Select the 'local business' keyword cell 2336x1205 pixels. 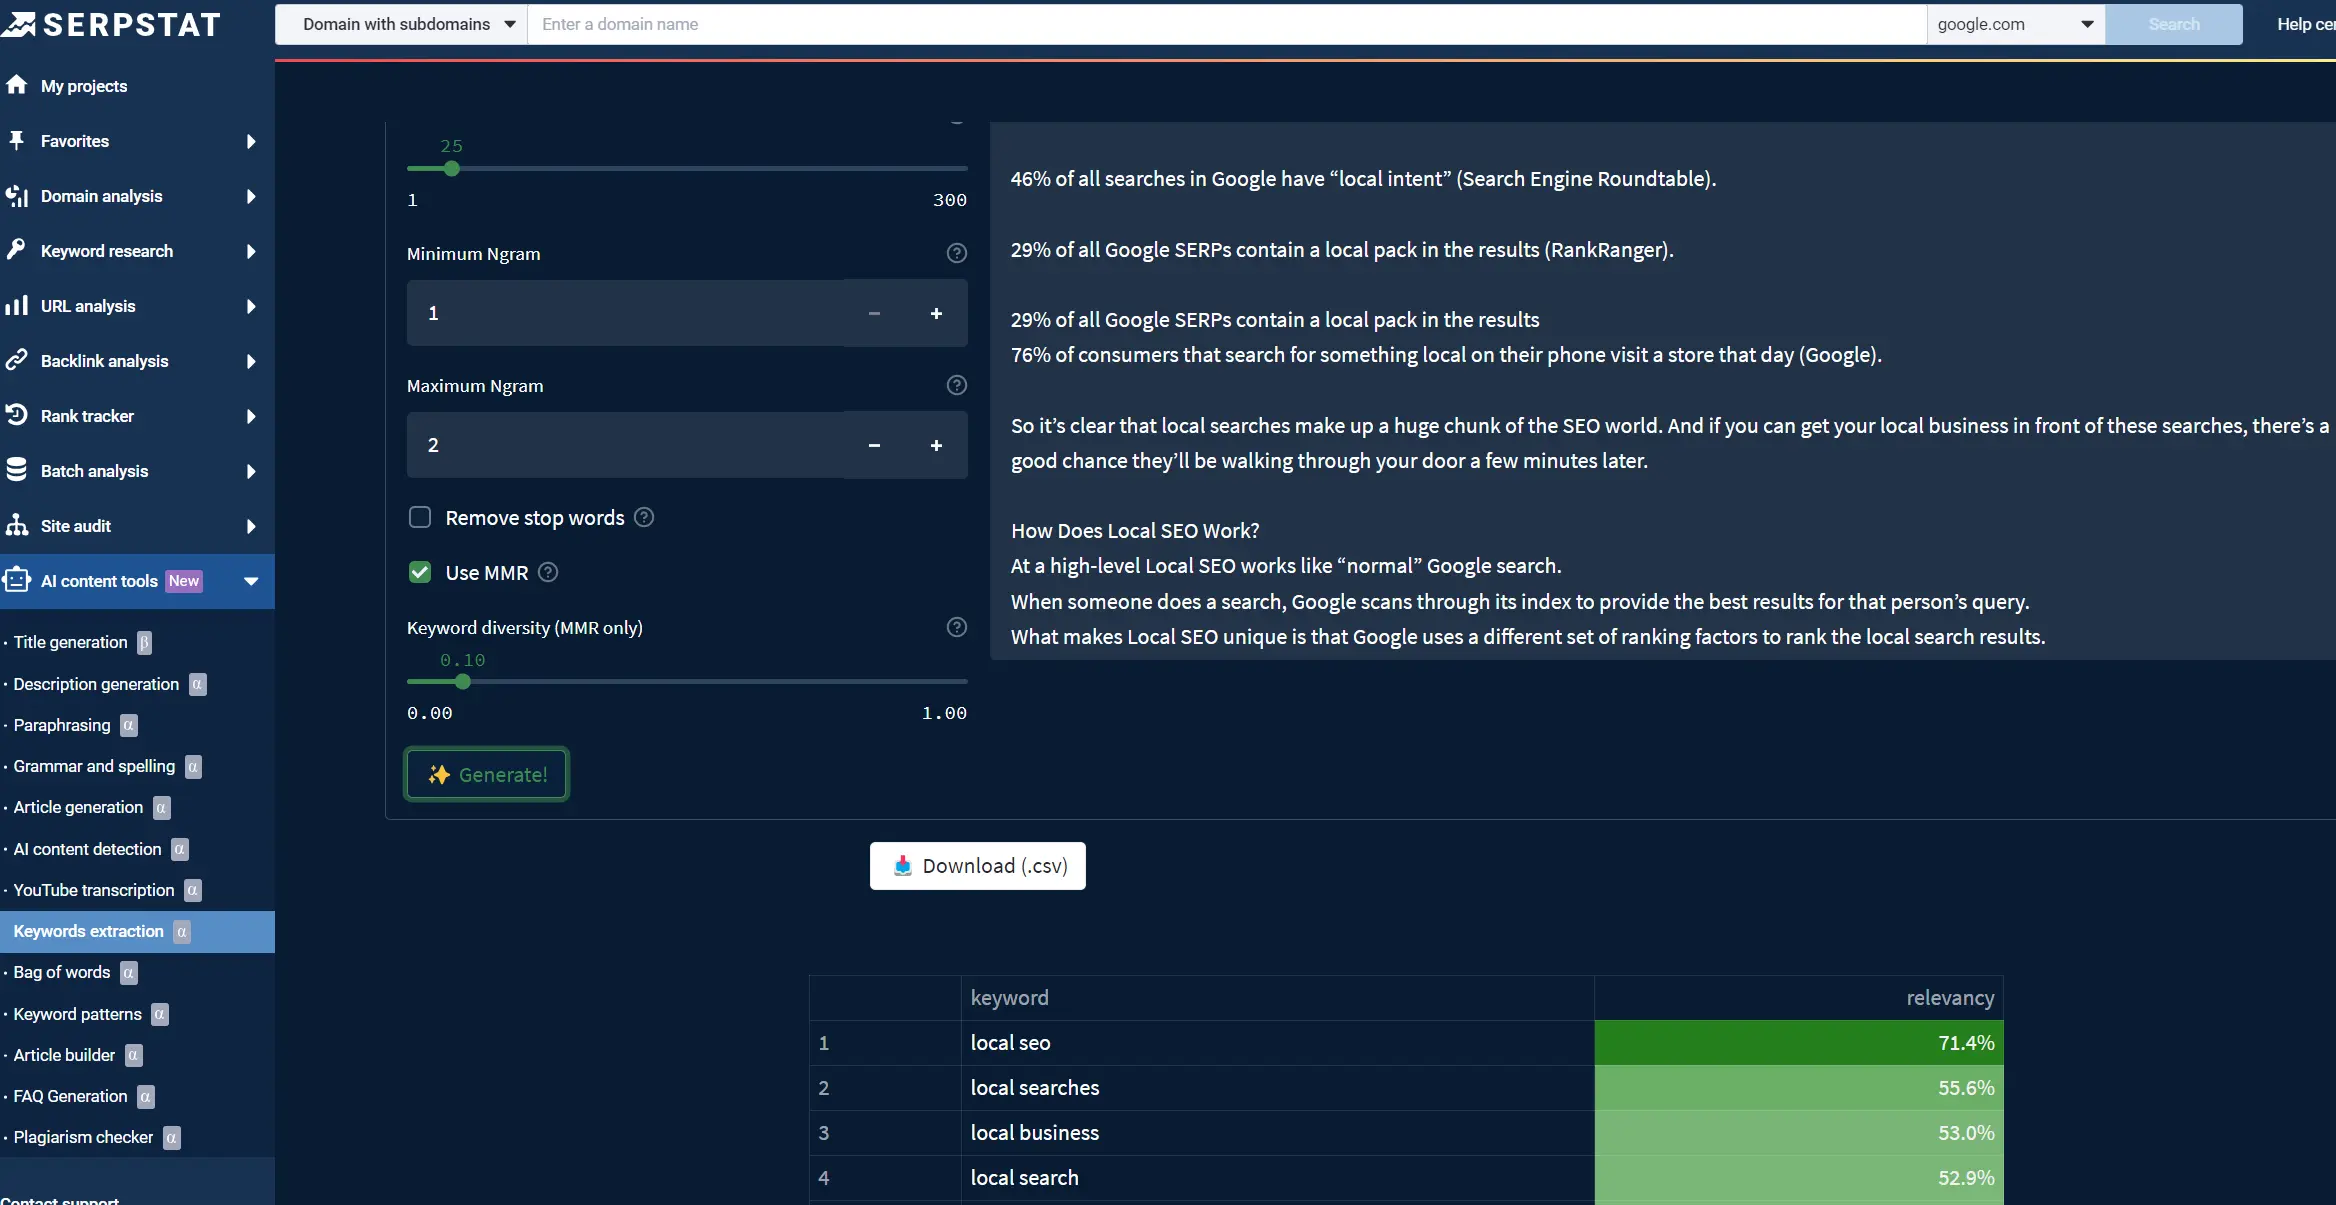(x=1277, y=1133)
